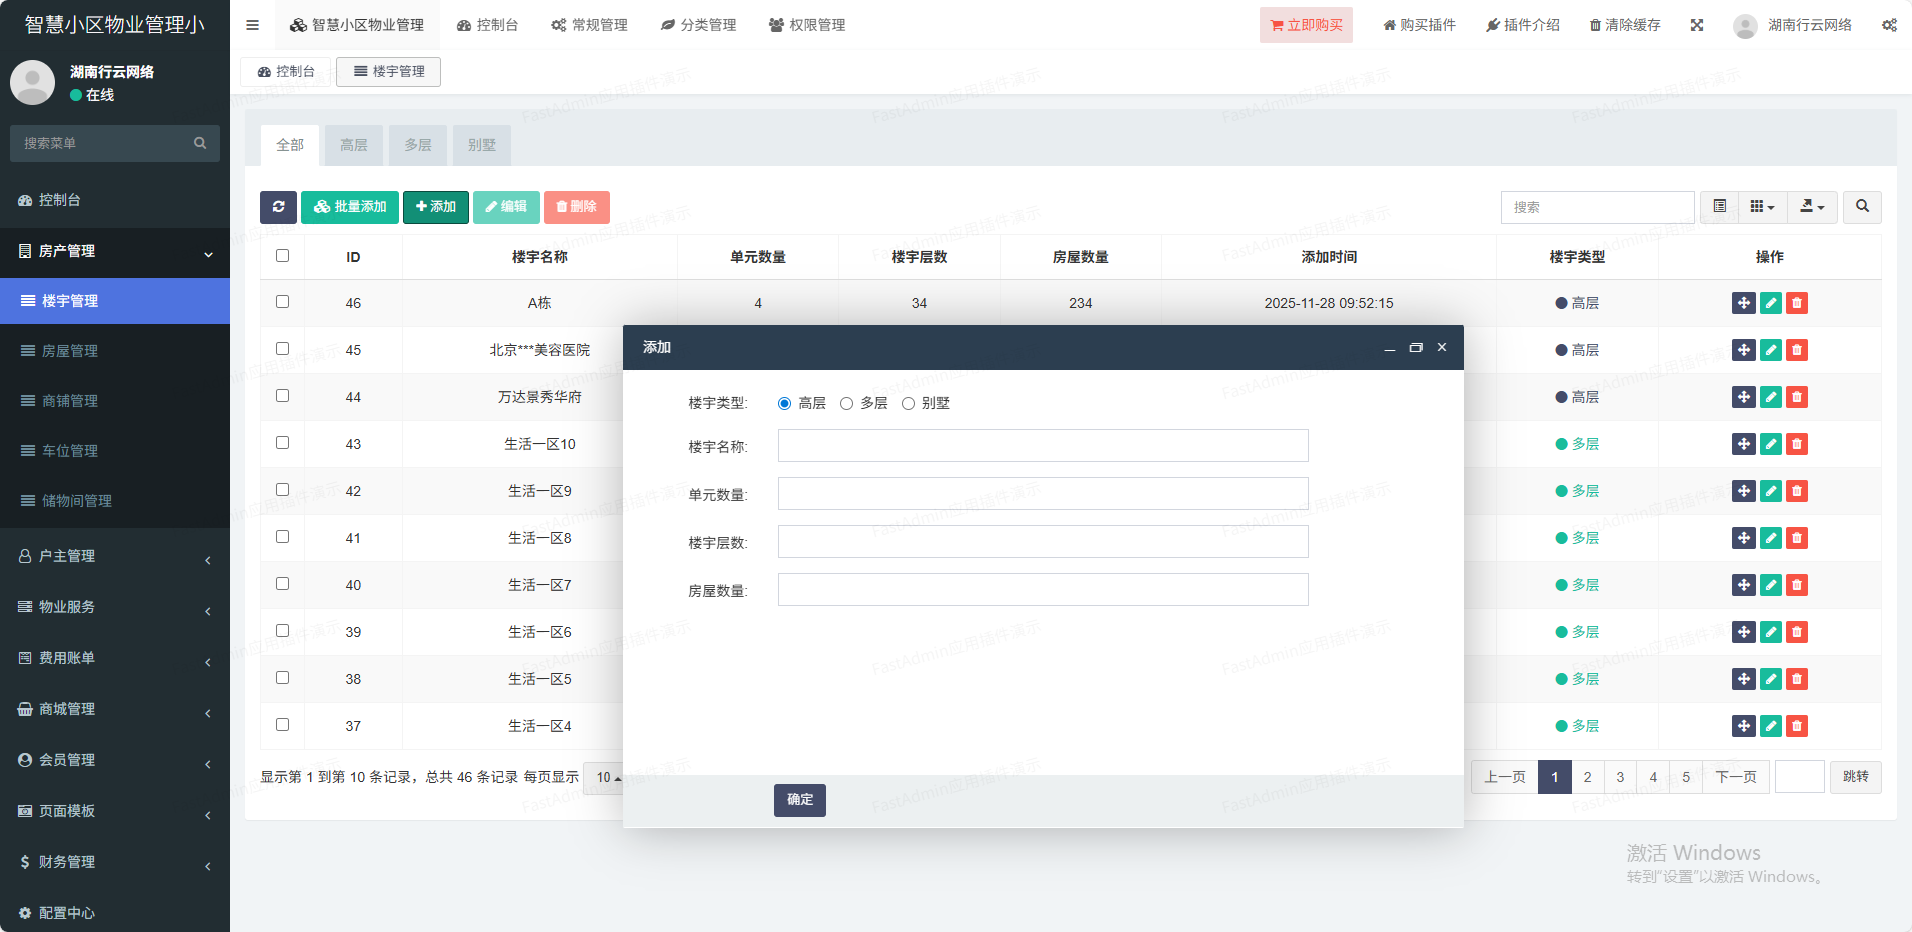Click the drag-move icon for row 43
Screen dimensions: 1912x932
1743,444
